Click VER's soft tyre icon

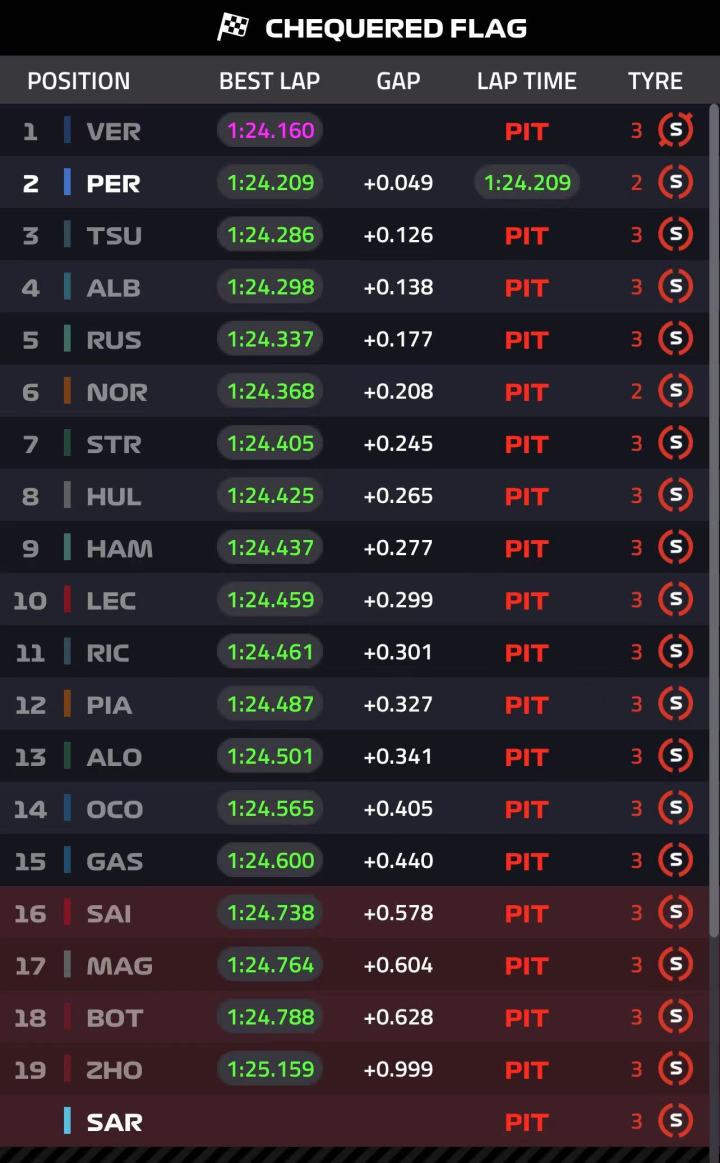[676, 131]
